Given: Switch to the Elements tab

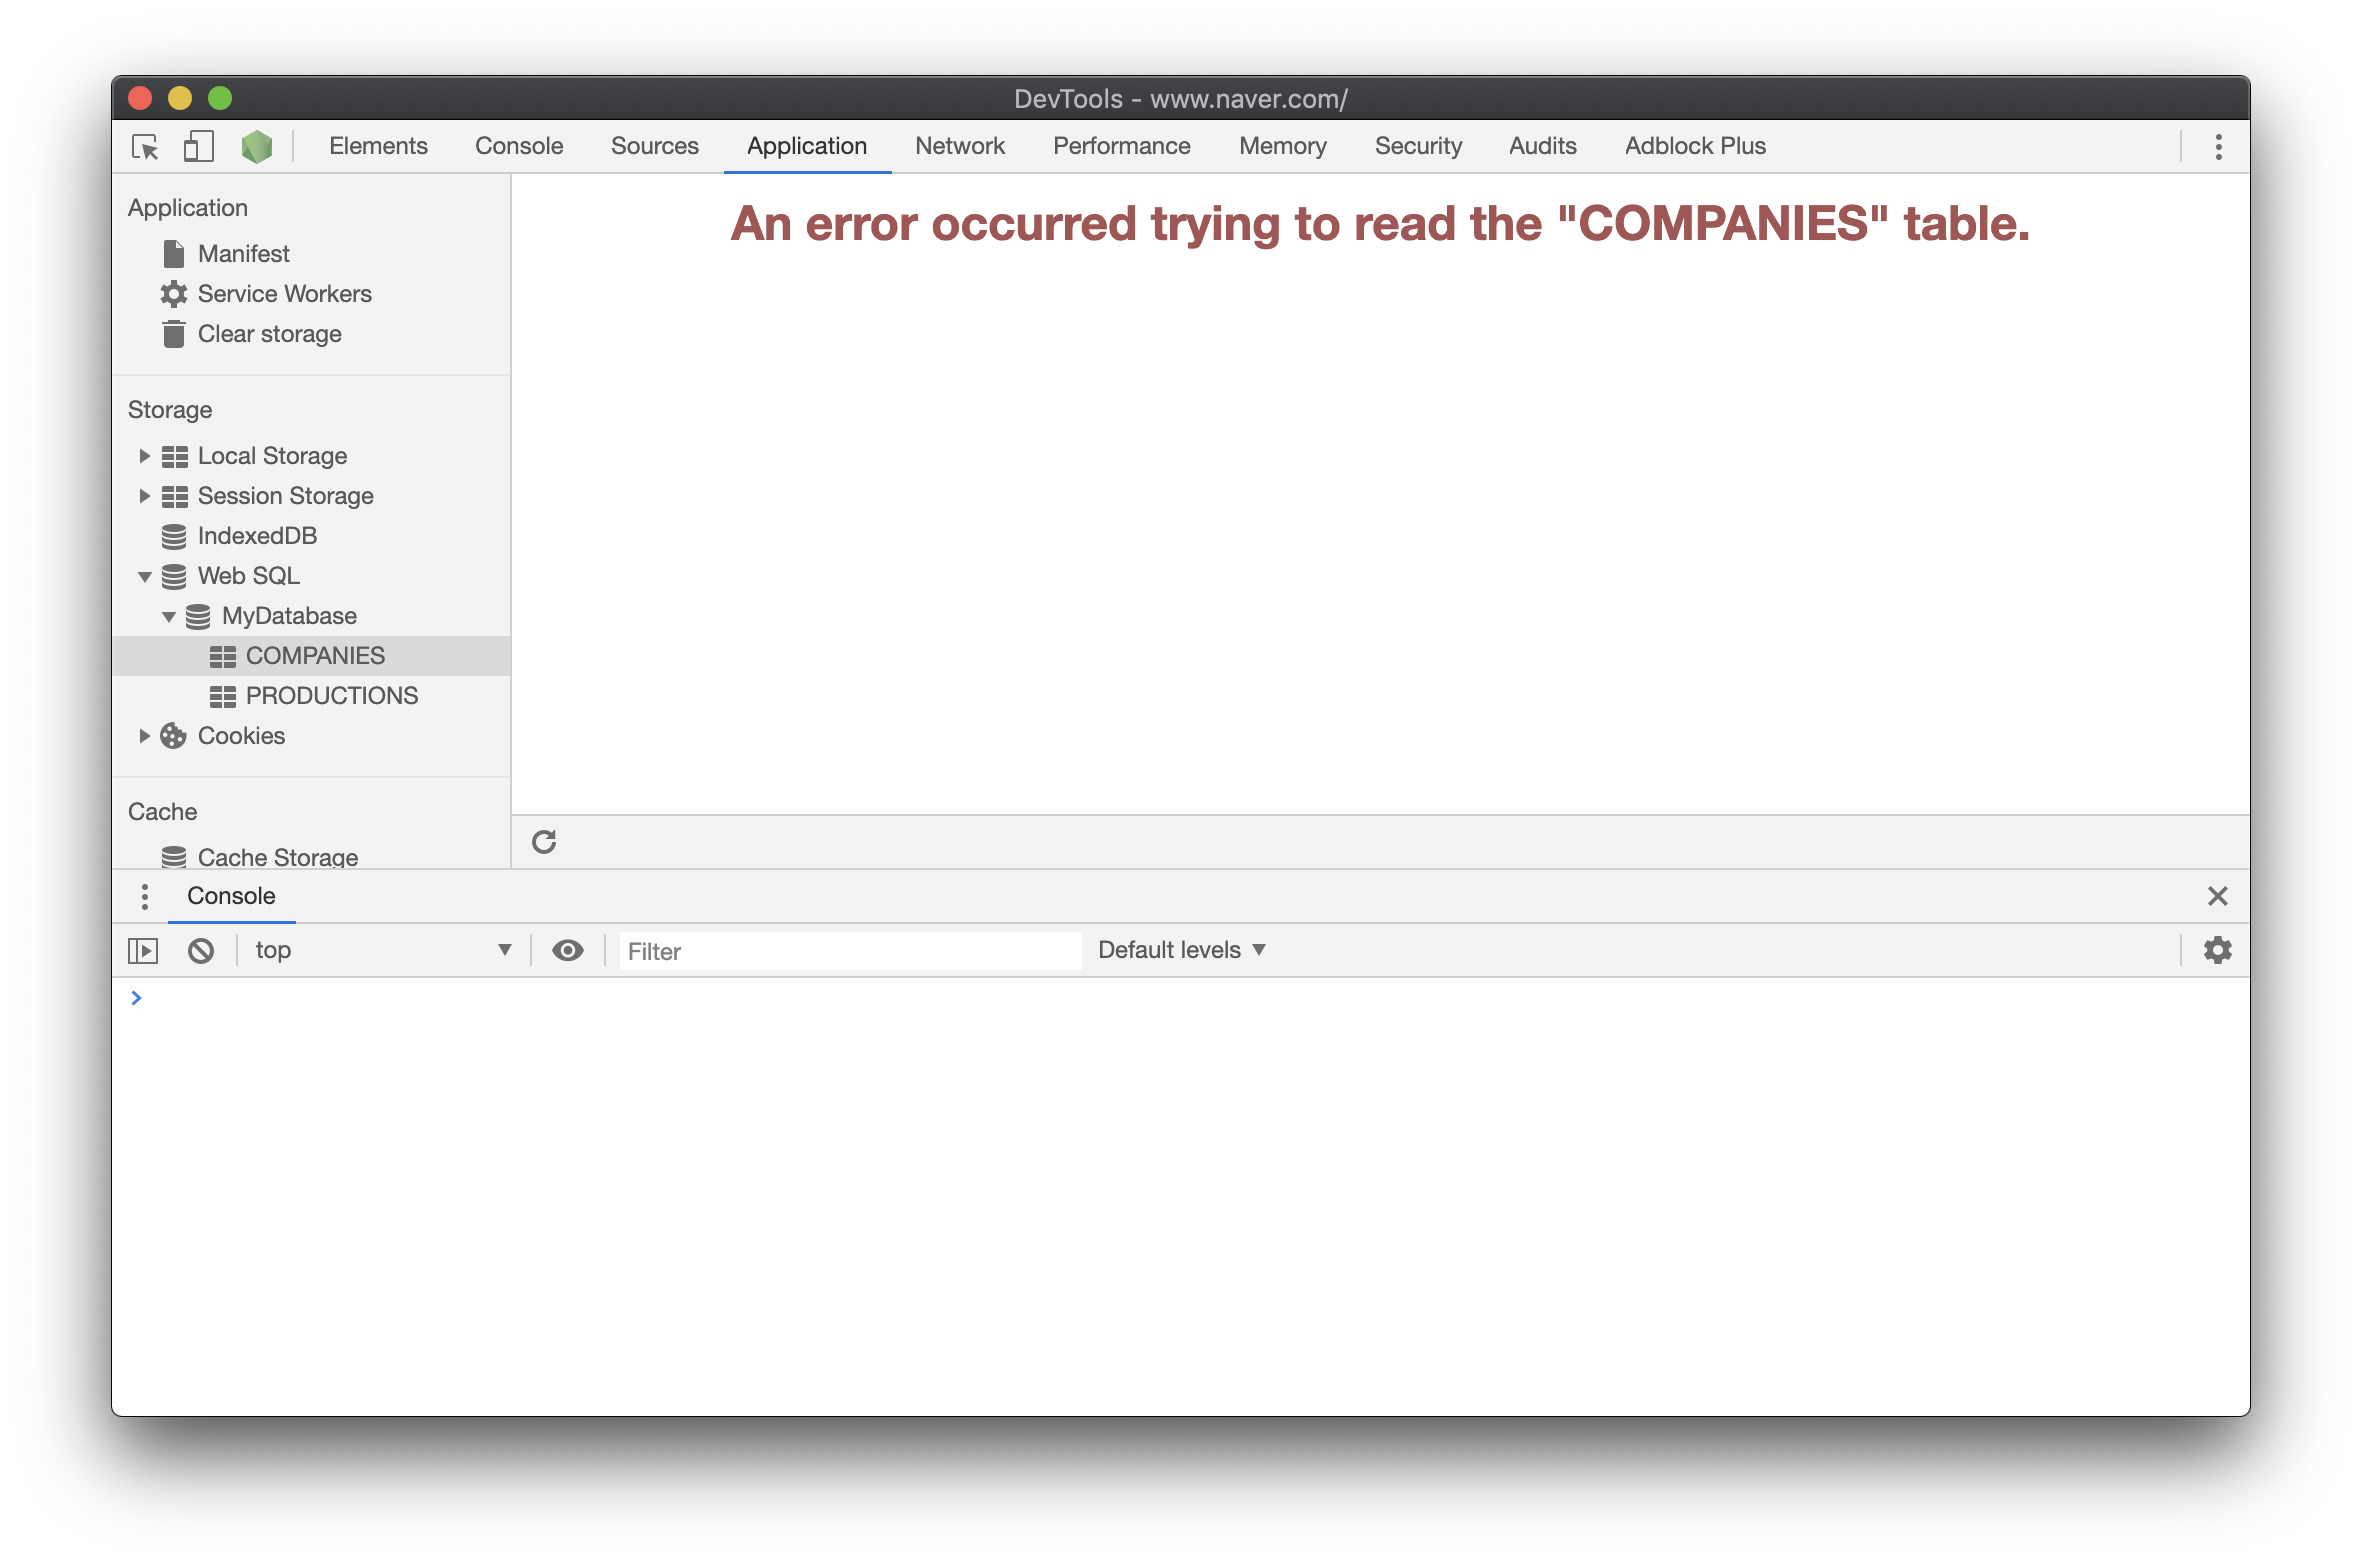Looking at the screenshot, I should (378, 146).
